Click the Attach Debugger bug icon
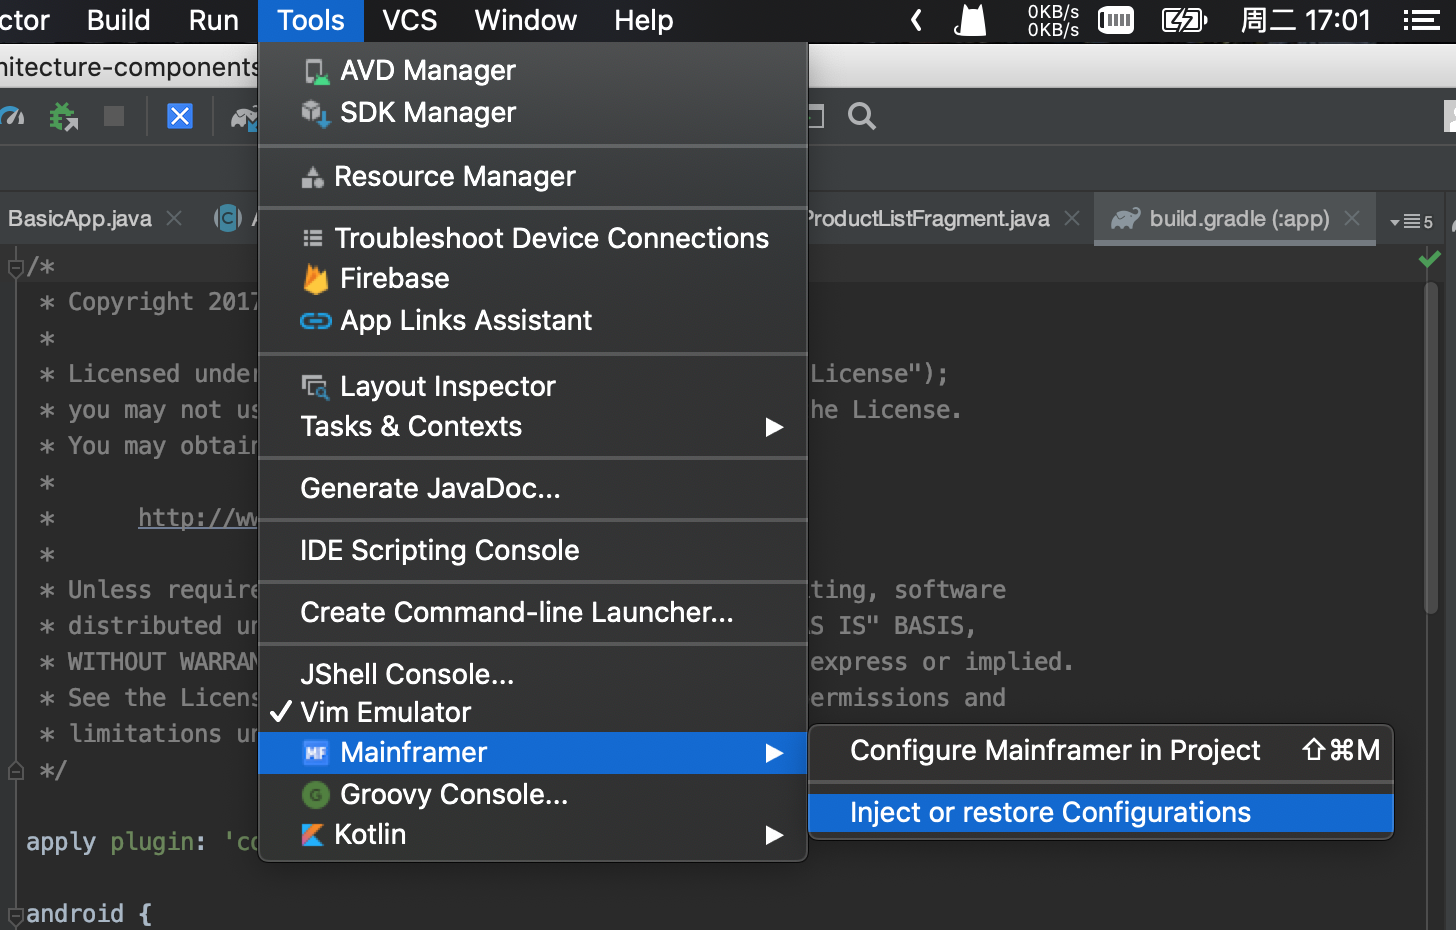Screen dimensions: 1456x930 (64, 117)
